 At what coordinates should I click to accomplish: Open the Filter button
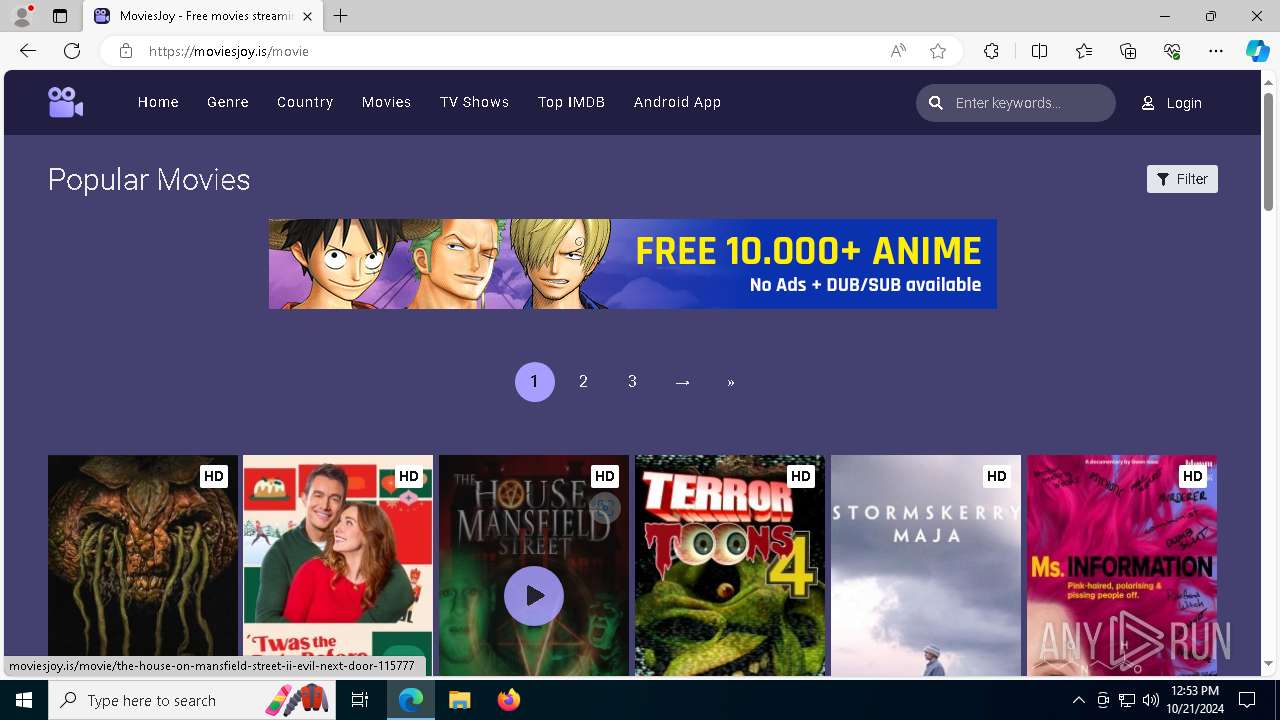1182,179
